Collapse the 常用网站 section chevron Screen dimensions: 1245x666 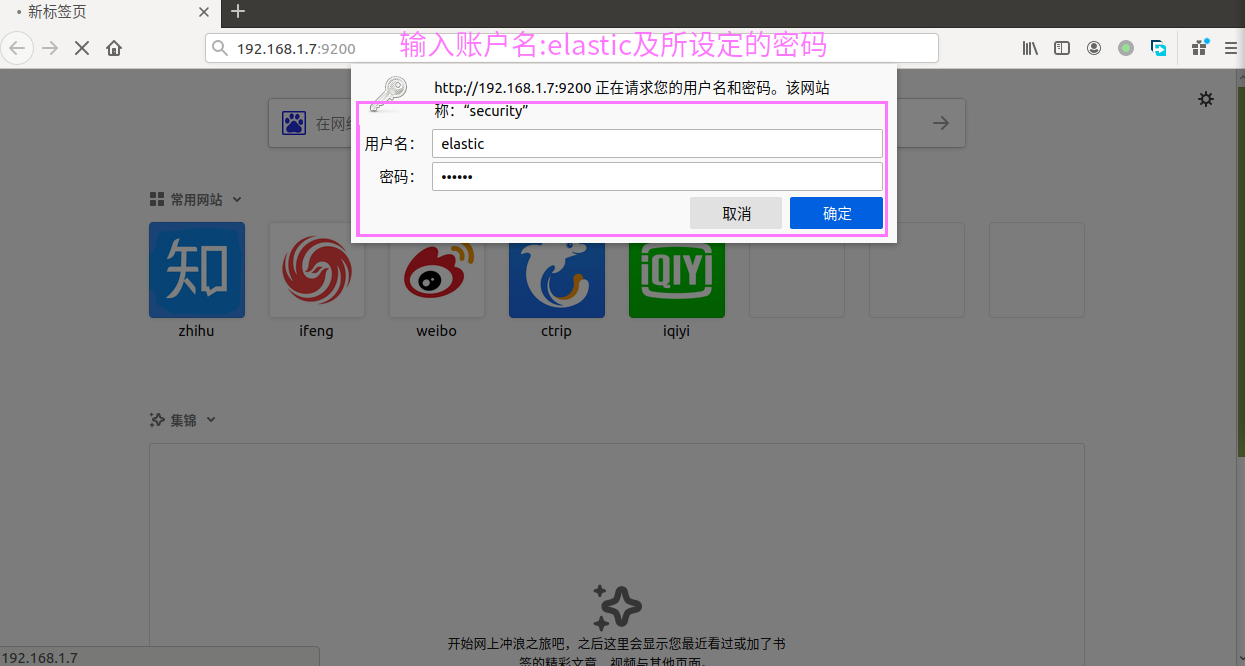[237, 200]
